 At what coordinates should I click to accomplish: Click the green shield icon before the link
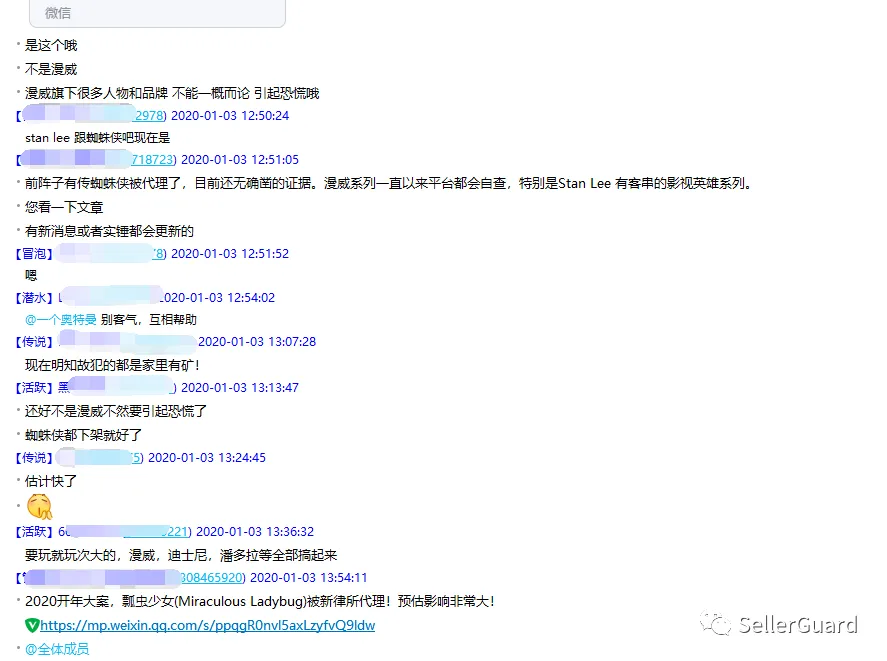[32, 625]
